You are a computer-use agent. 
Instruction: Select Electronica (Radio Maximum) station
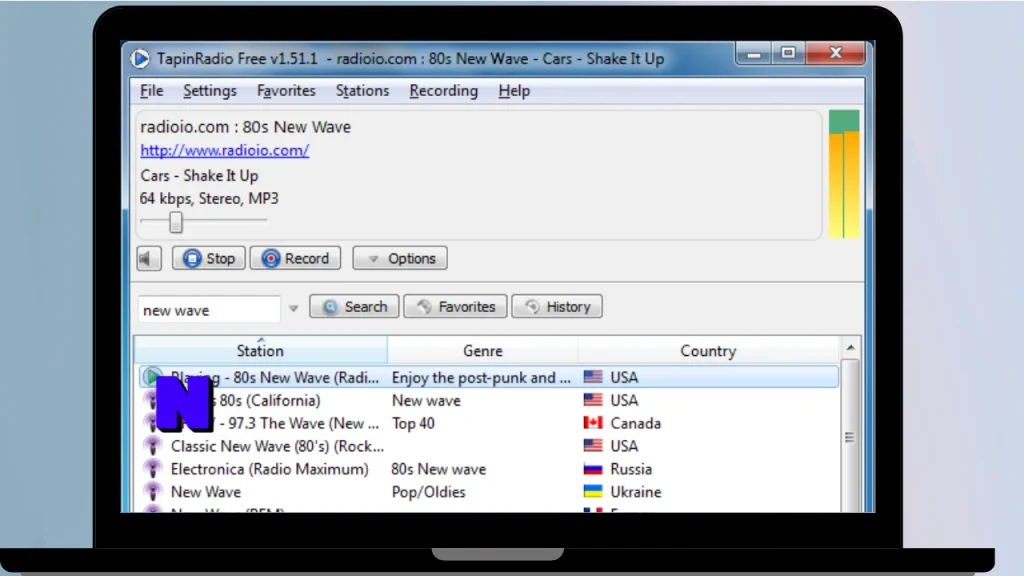point(488,469)
